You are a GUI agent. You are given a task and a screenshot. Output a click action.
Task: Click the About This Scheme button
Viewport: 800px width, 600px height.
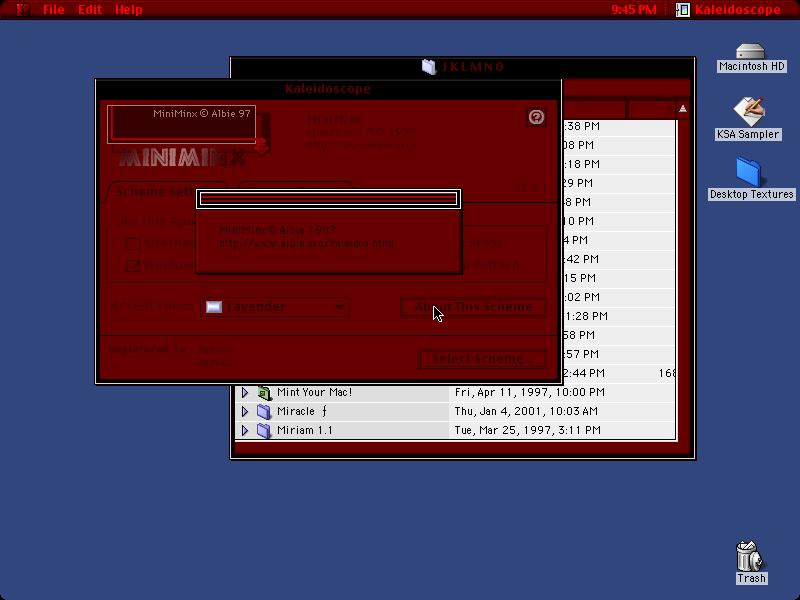[x=473, y=307]
